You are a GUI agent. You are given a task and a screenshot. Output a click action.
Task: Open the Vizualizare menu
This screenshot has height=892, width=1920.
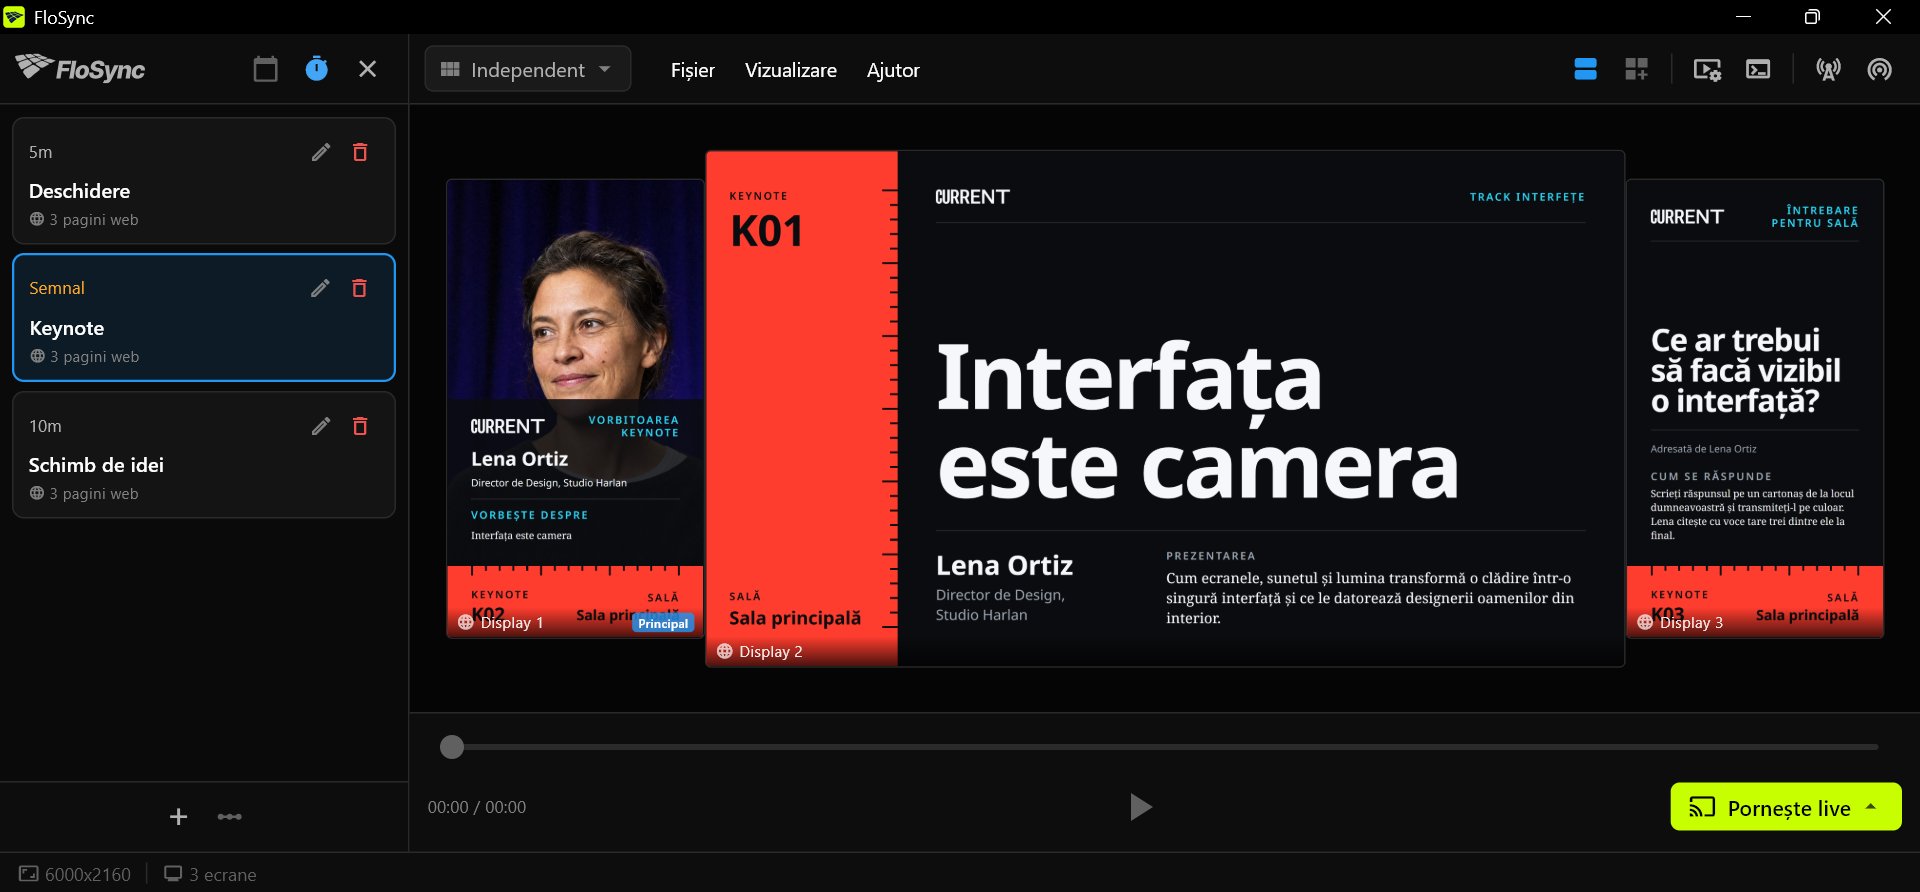(790, 70)
